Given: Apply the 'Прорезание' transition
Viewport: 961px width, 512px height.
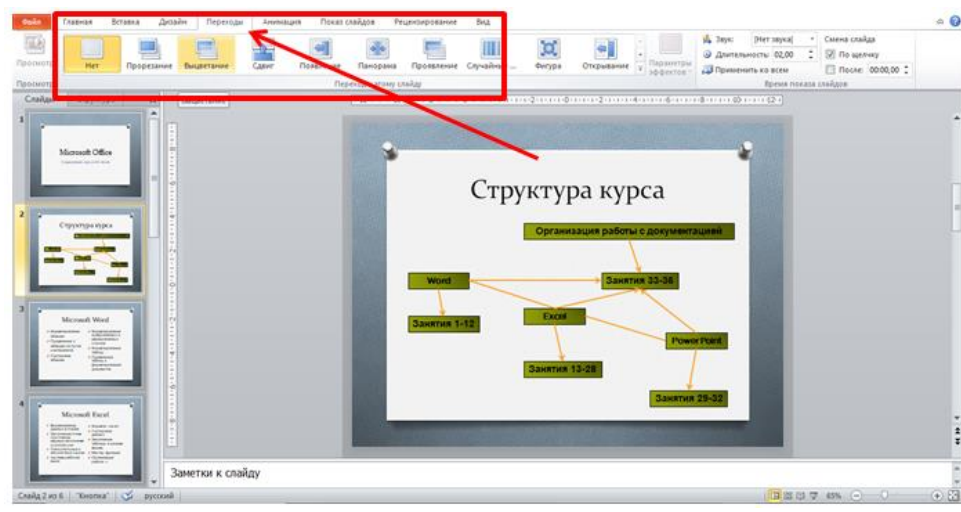Looking at the screenshot, I should point(149,54).
